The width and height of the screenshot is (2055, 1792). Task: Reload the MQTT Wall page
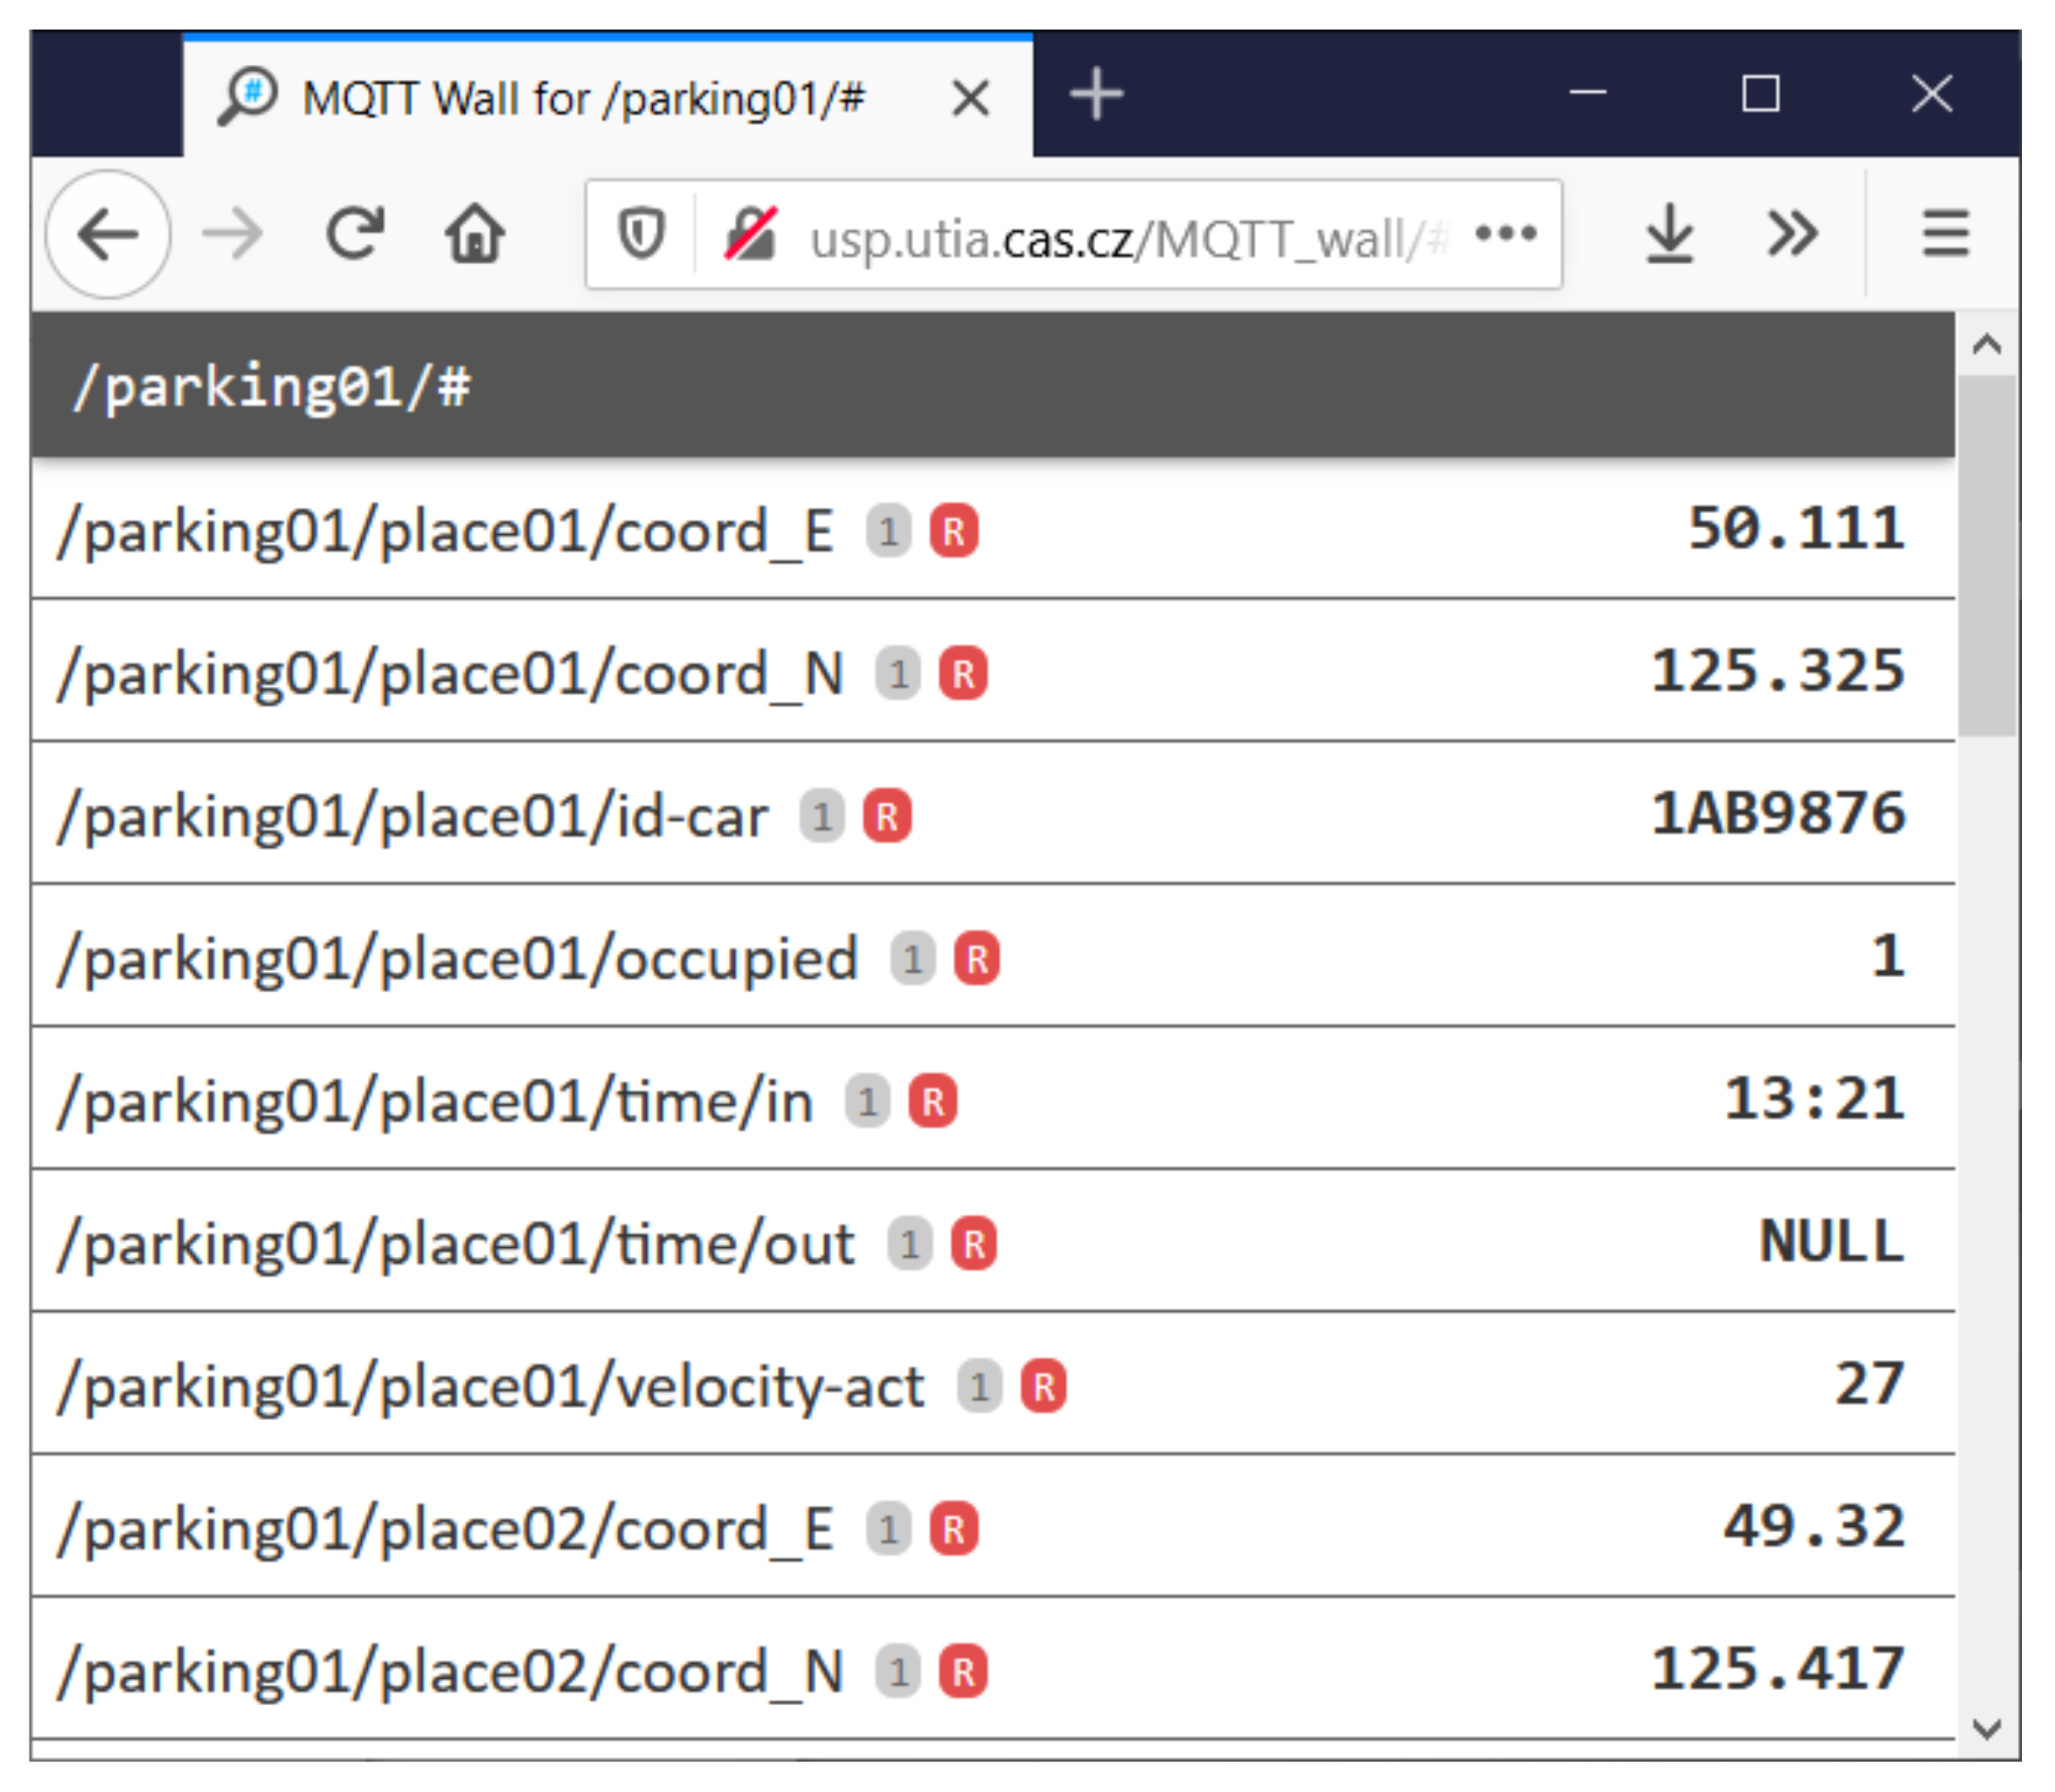pos(355,234)
